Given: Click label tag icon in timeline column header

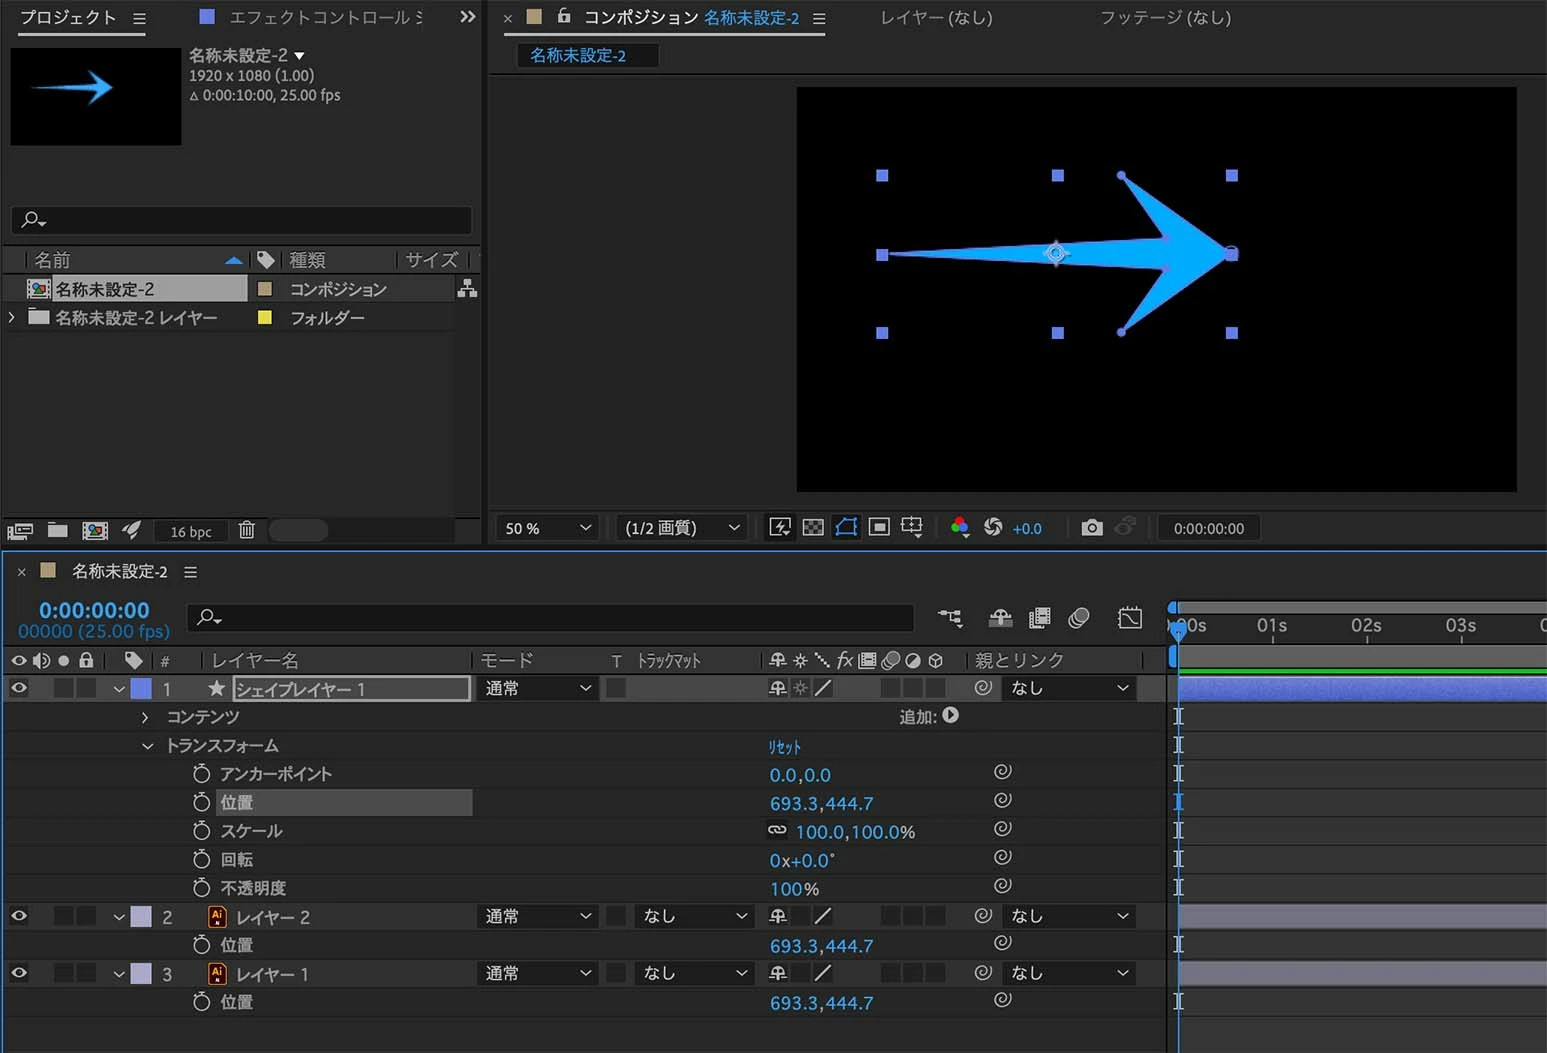Looking at the screenshot, I should point(133,660).
